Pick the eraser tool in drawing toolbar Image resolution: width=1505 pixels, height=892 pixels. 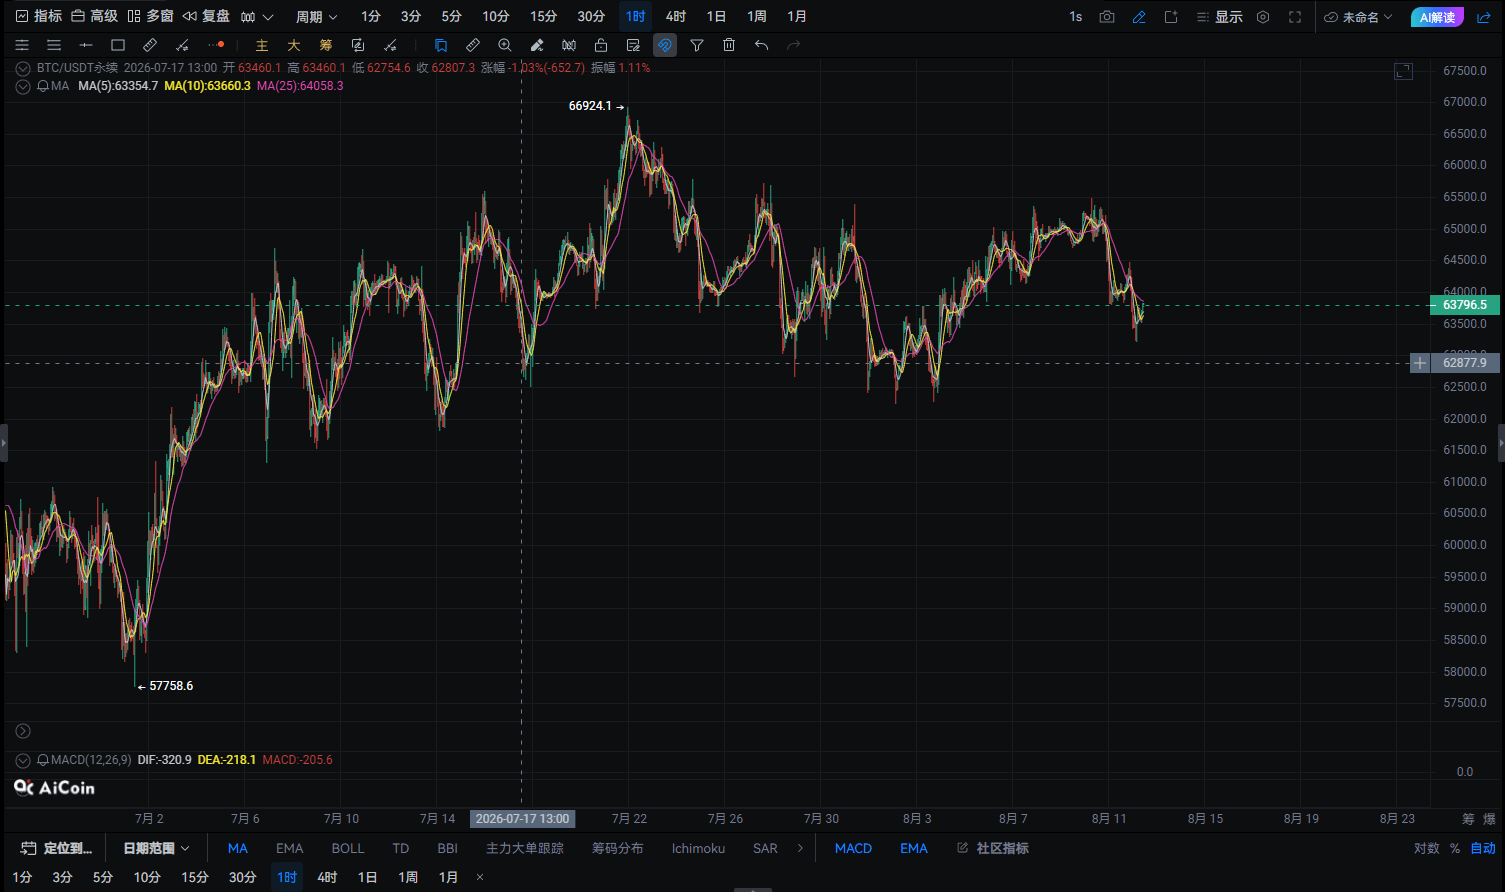pyautogui.click(x=537, y=45)
